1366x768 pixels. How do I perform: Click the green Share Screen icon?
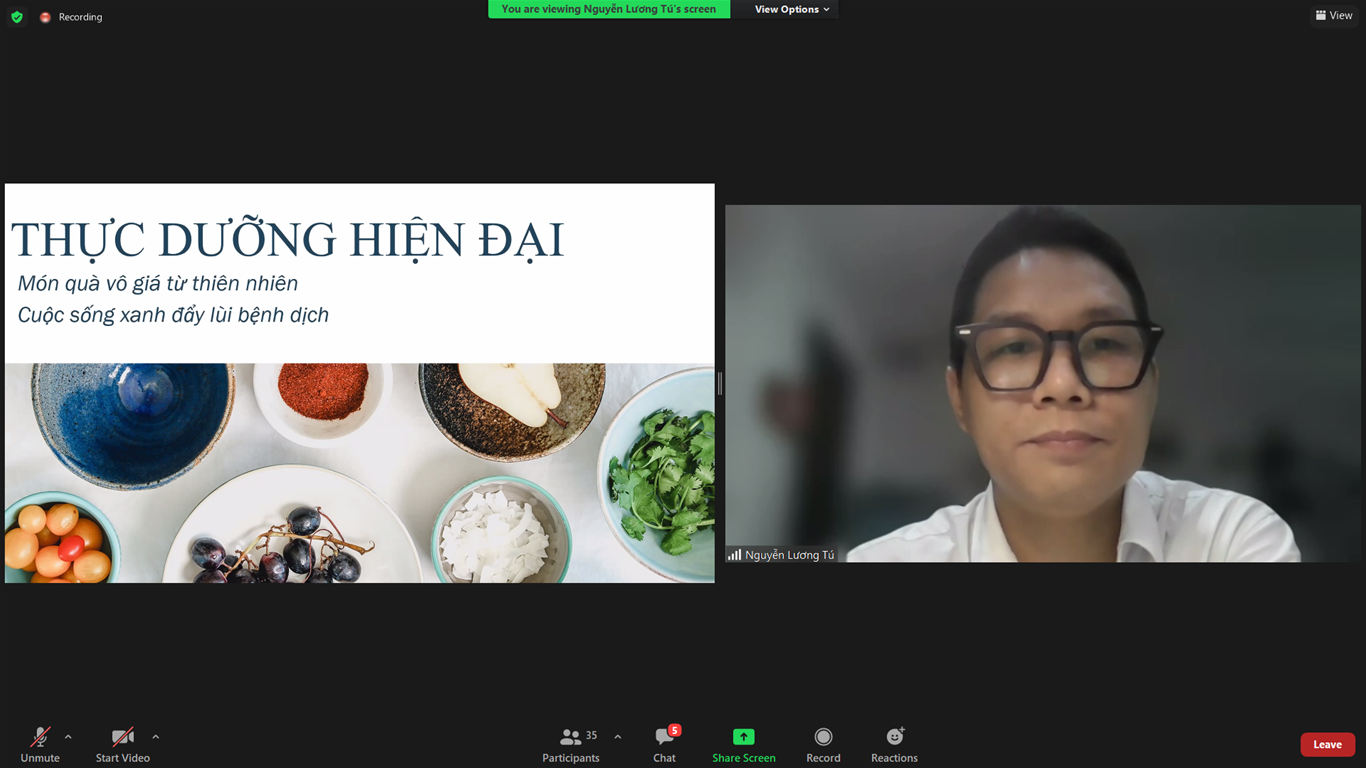[743, 737]
